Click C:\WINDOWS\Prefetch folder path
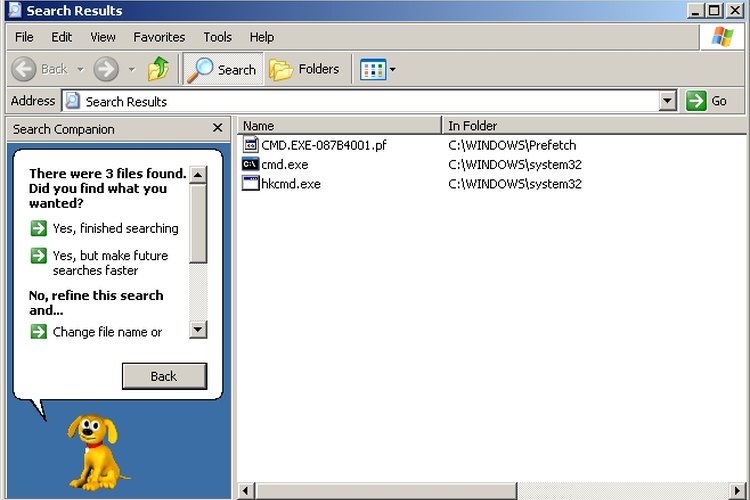Image resolution: width=750 pixels, height=500 pixels. click(x=512, y=145)
